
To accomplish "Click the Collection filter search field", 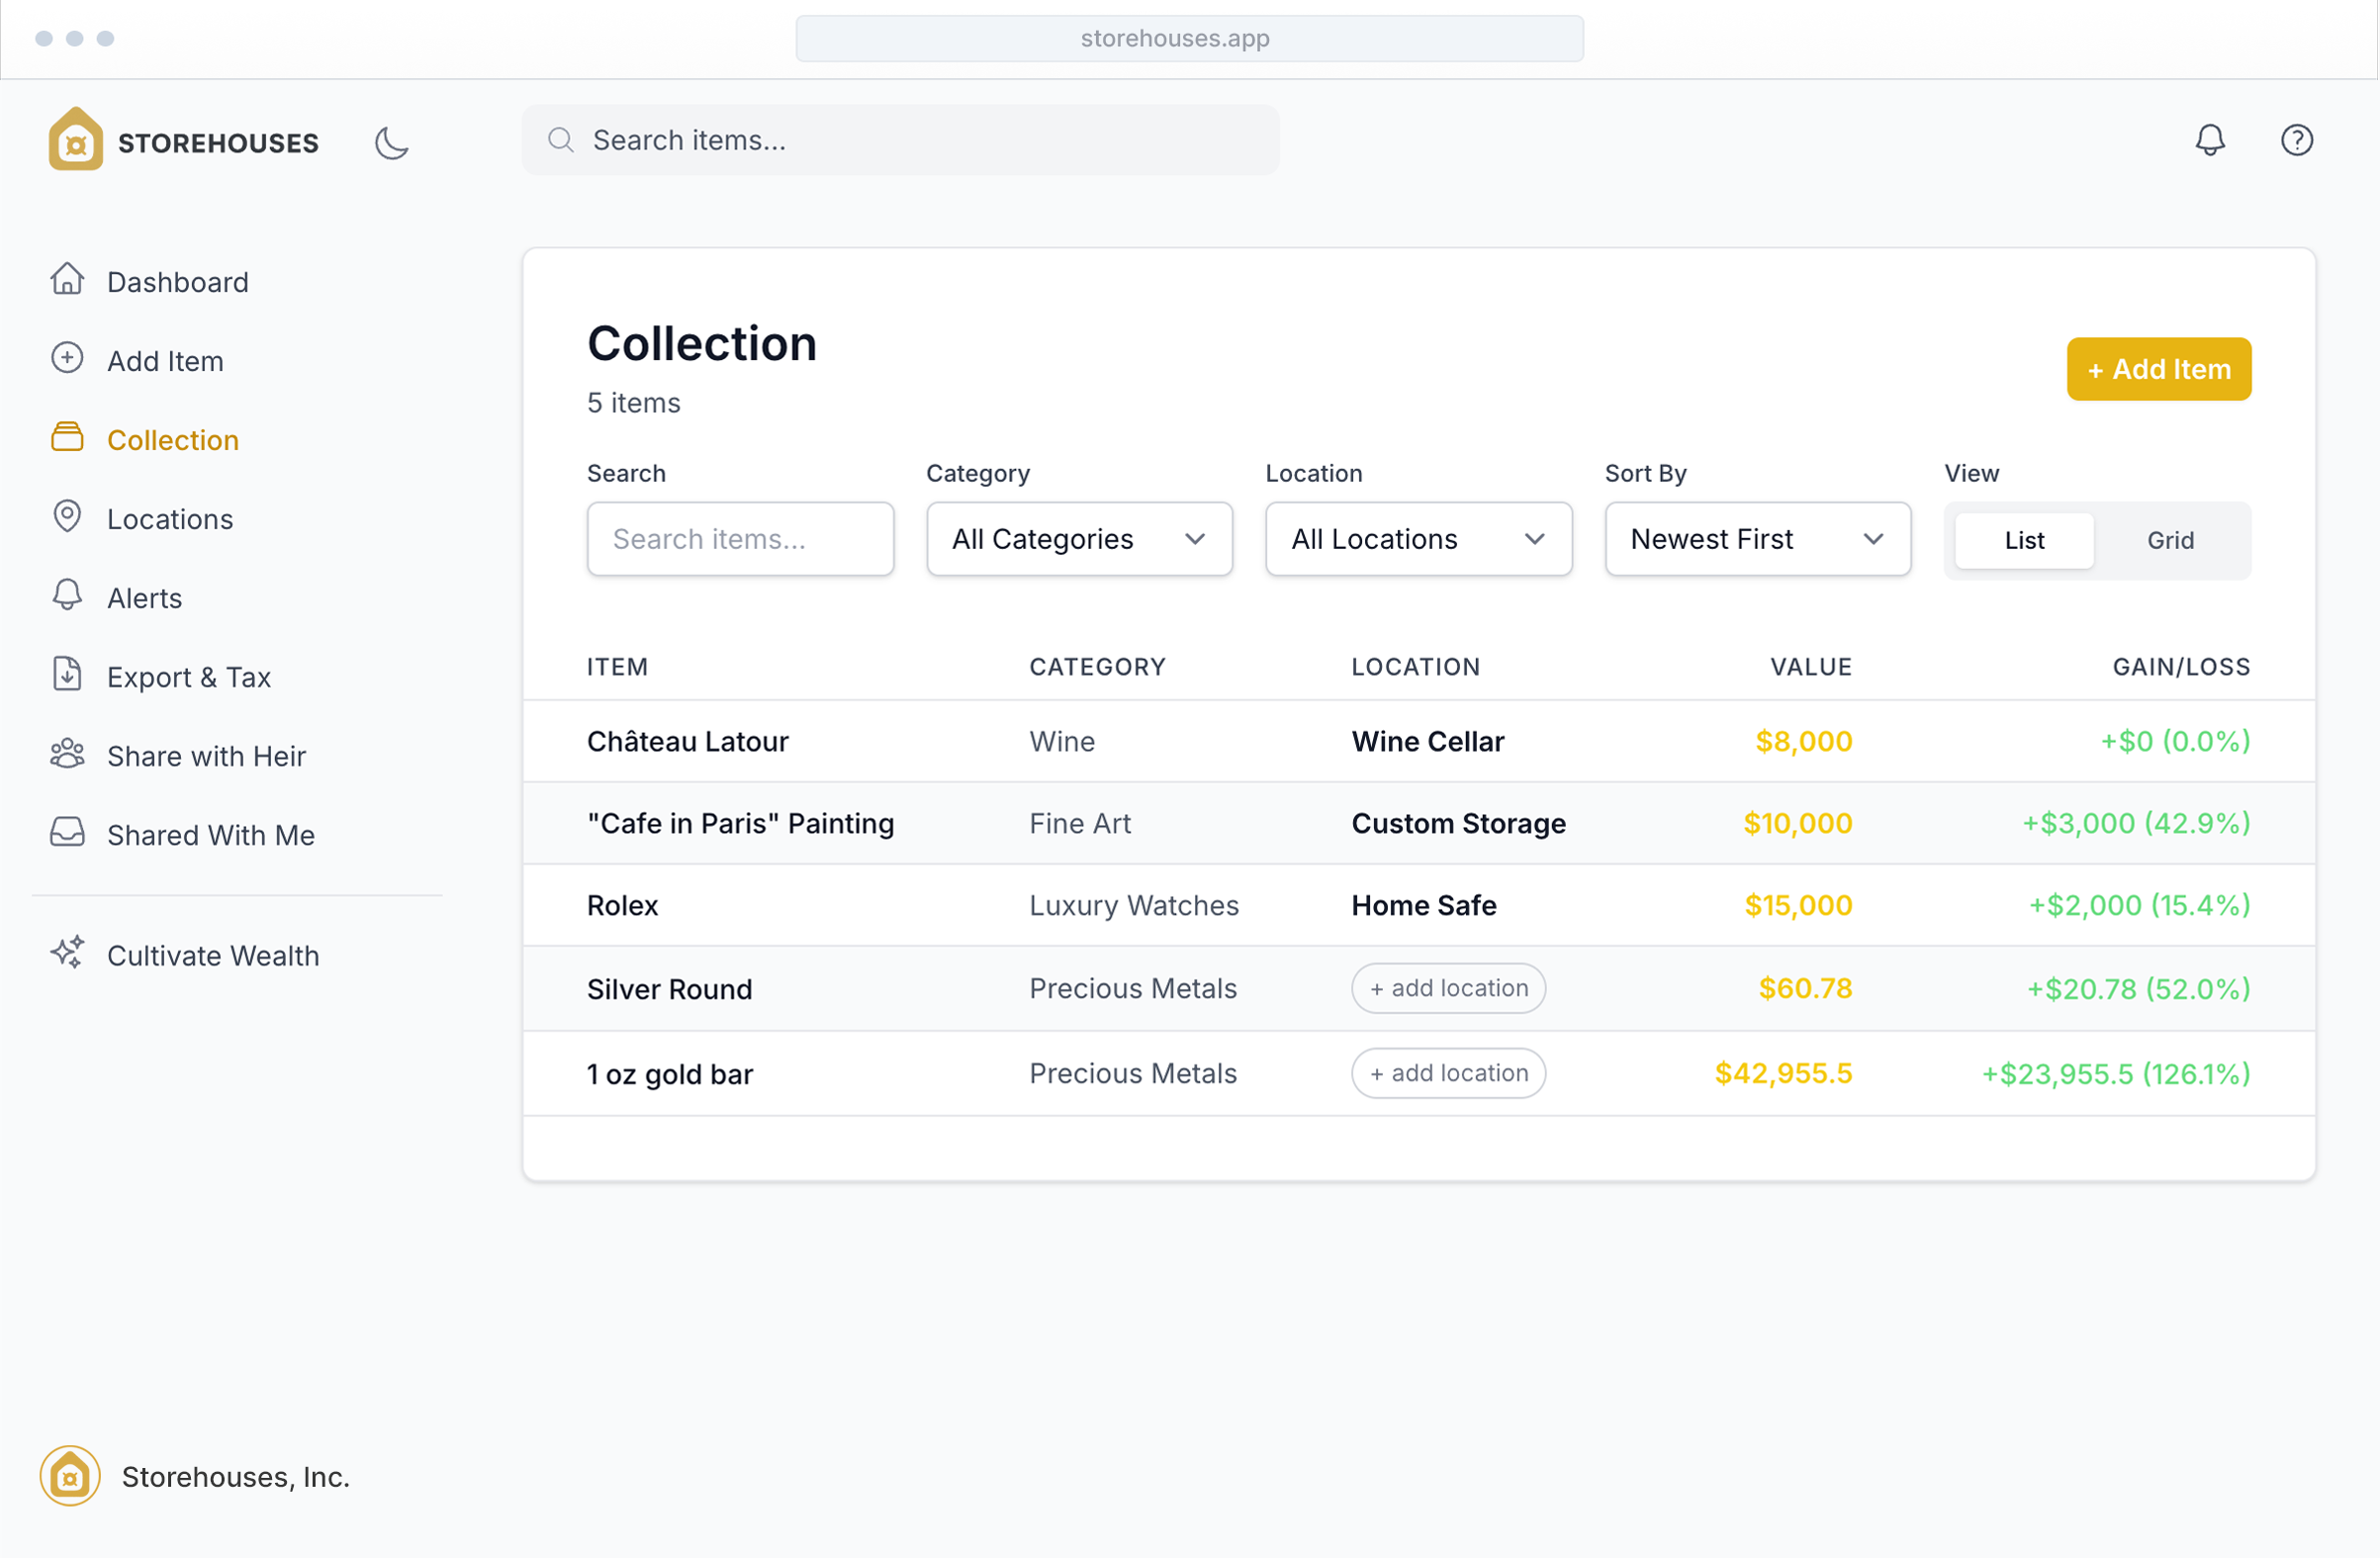I will click(740, 539).
